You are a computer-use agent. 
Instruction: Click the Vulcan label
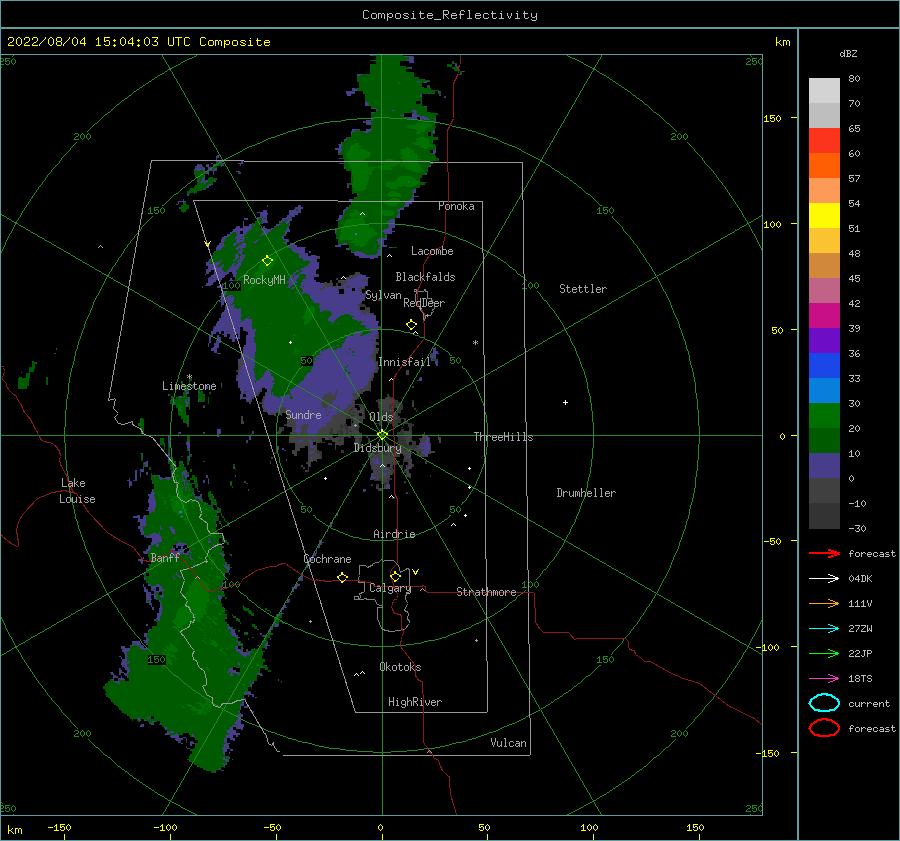(508, 743)
